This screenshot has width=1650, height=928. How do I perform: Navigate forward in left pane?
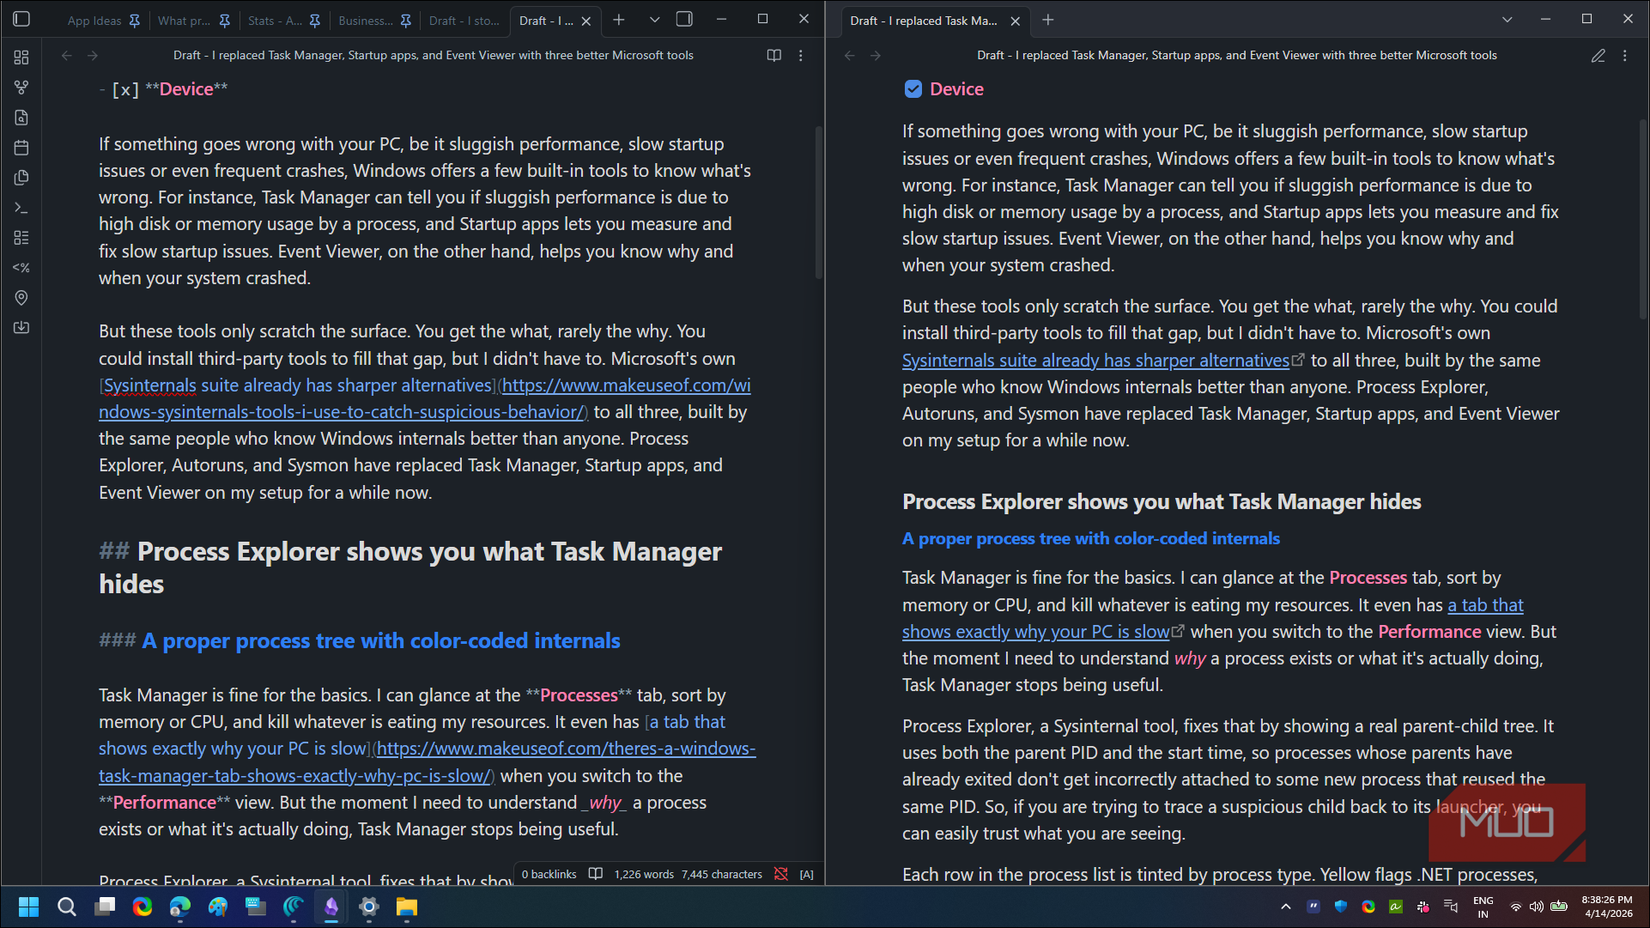(93, 55)
